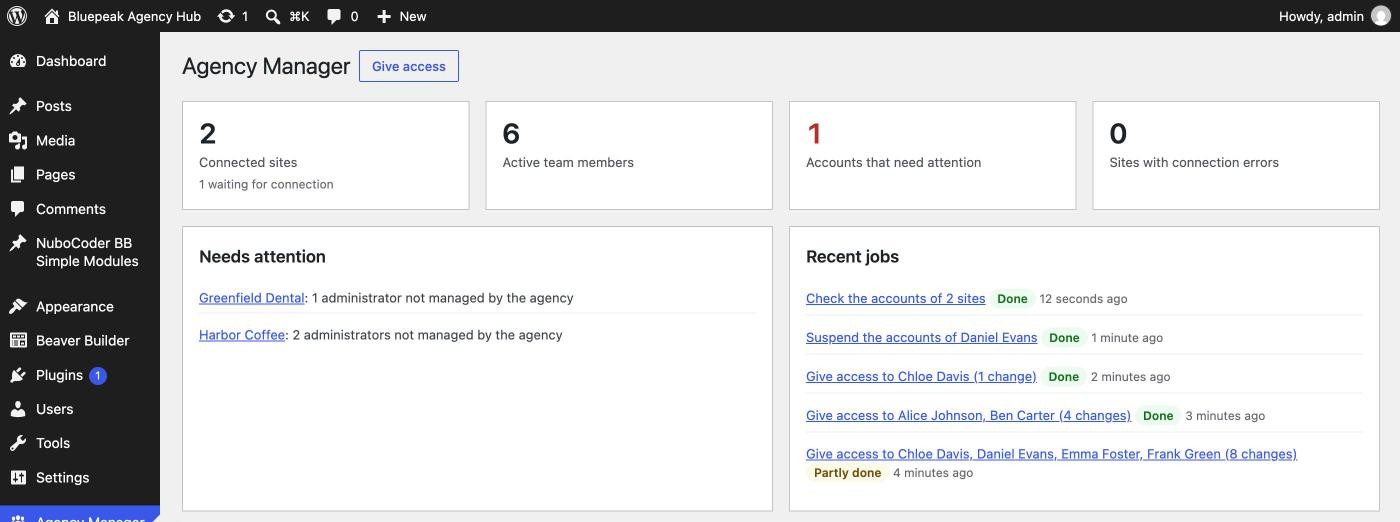Open the 8 changes Give access job
1400x522 pixels.
click(1052, 454)
